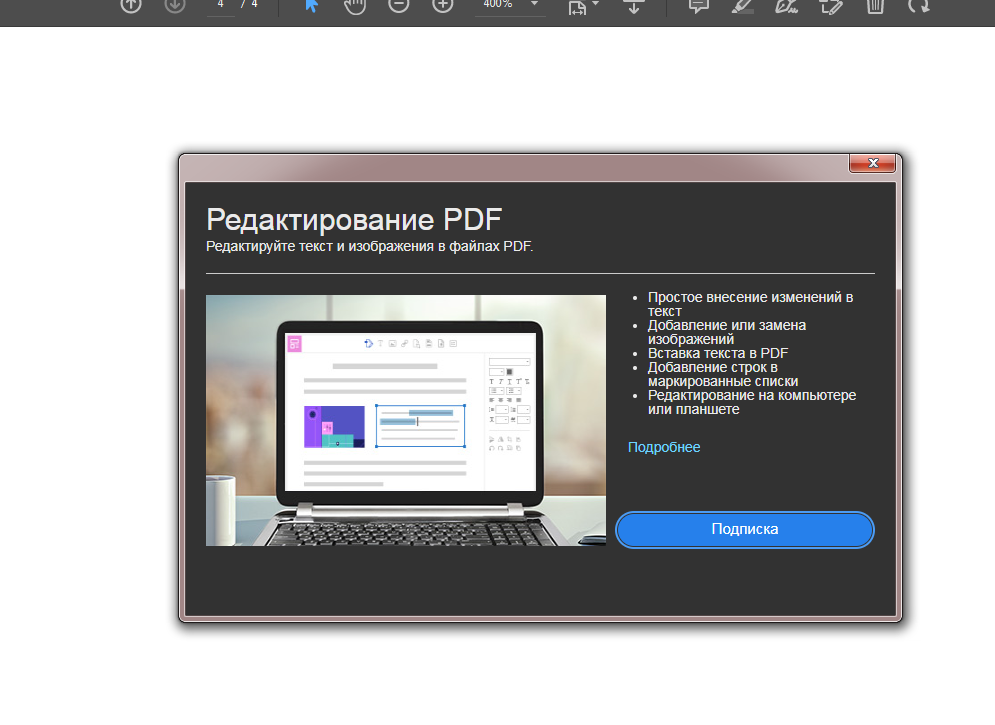Zoom out with the minus icon
The image size is (995, 725).
(x=399, y=5)
